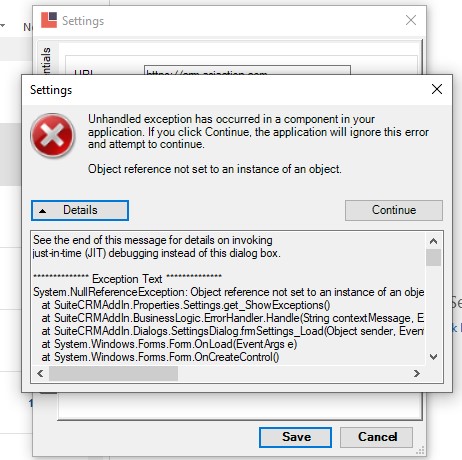
Task: Click the error message text
Action: (x=215, y=169)
